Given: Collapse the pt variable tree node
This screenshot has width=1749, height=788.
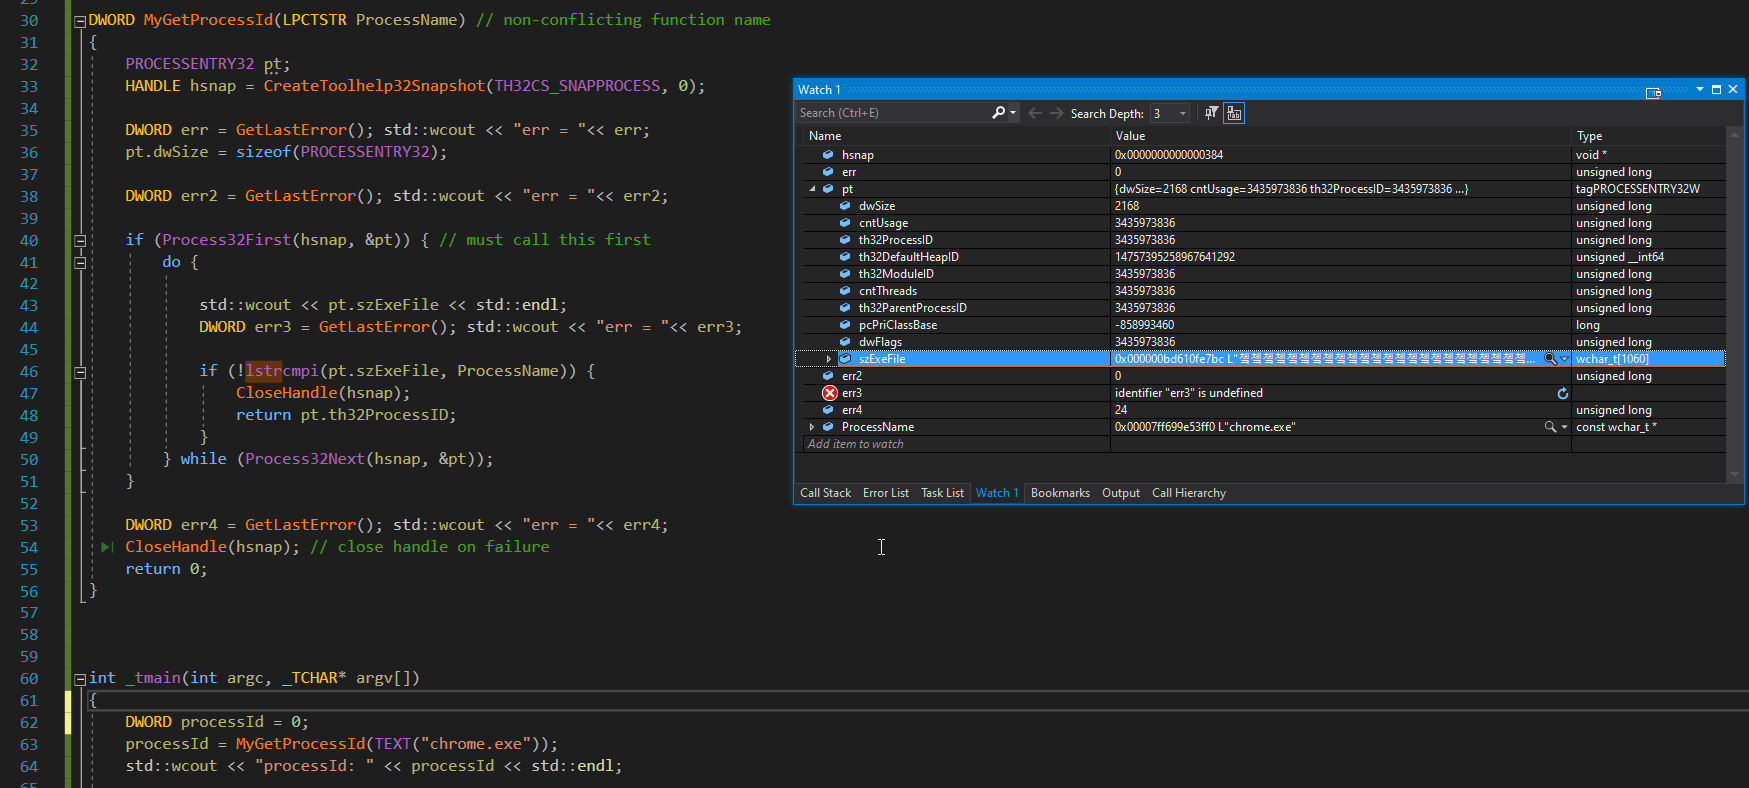Looking at the screenshot, I should point(812,189).
